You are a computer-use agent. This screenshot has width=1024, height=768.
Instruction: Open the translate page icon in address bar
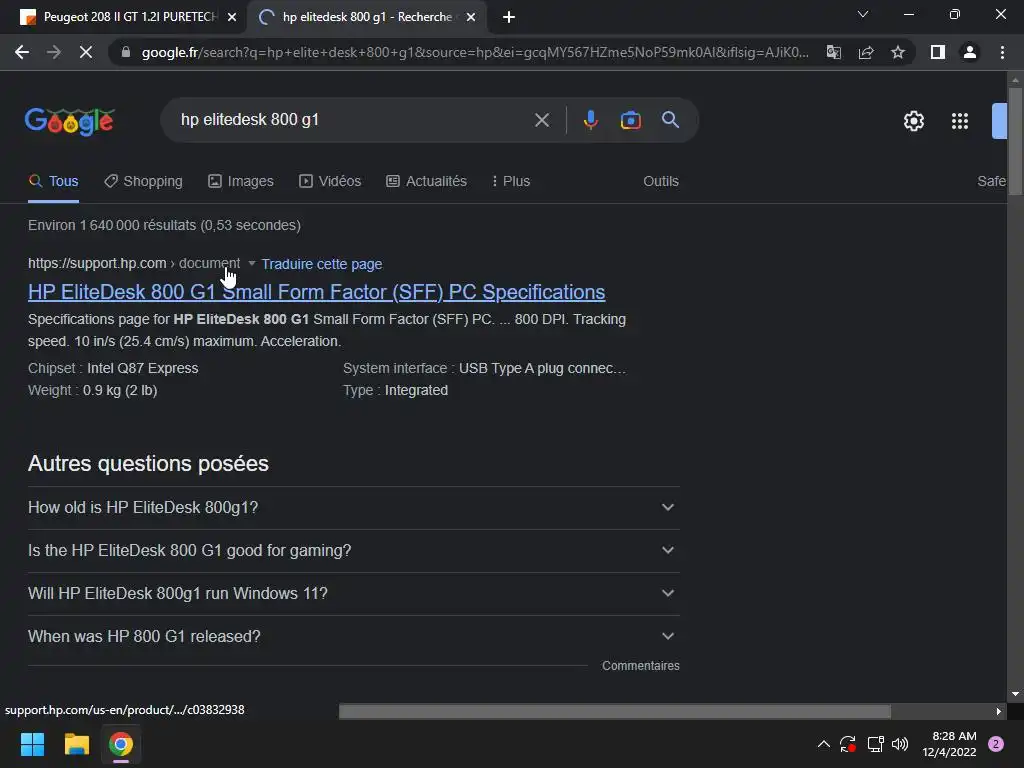coord(834,52)
